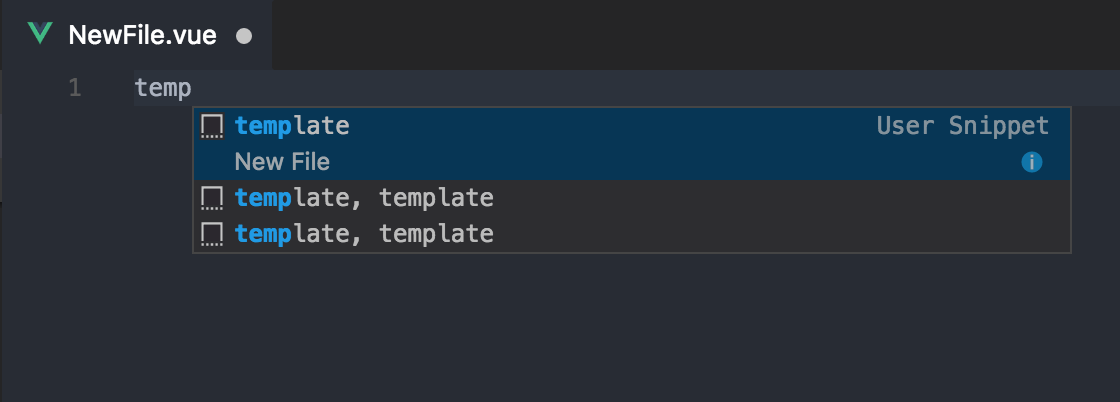This screenshot has height=402, width=1120.
Task: Click the snippet icon of the last suggestion
Action: pyautogui.click(x=211, y=234)
